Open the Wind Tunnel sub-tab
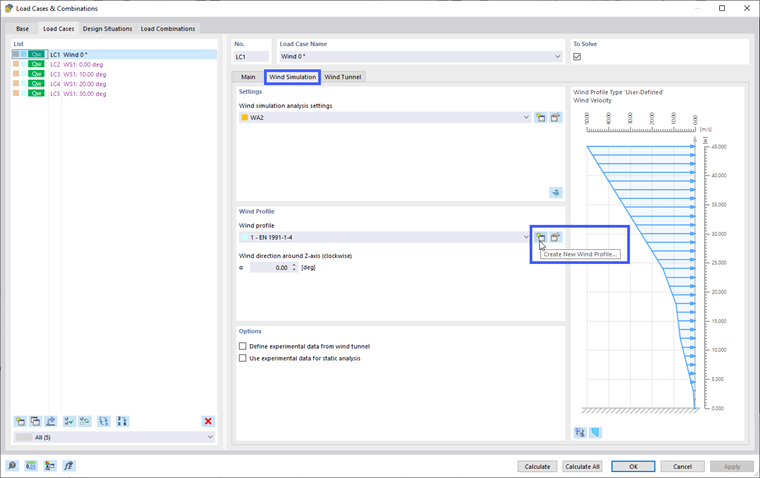 343,77
